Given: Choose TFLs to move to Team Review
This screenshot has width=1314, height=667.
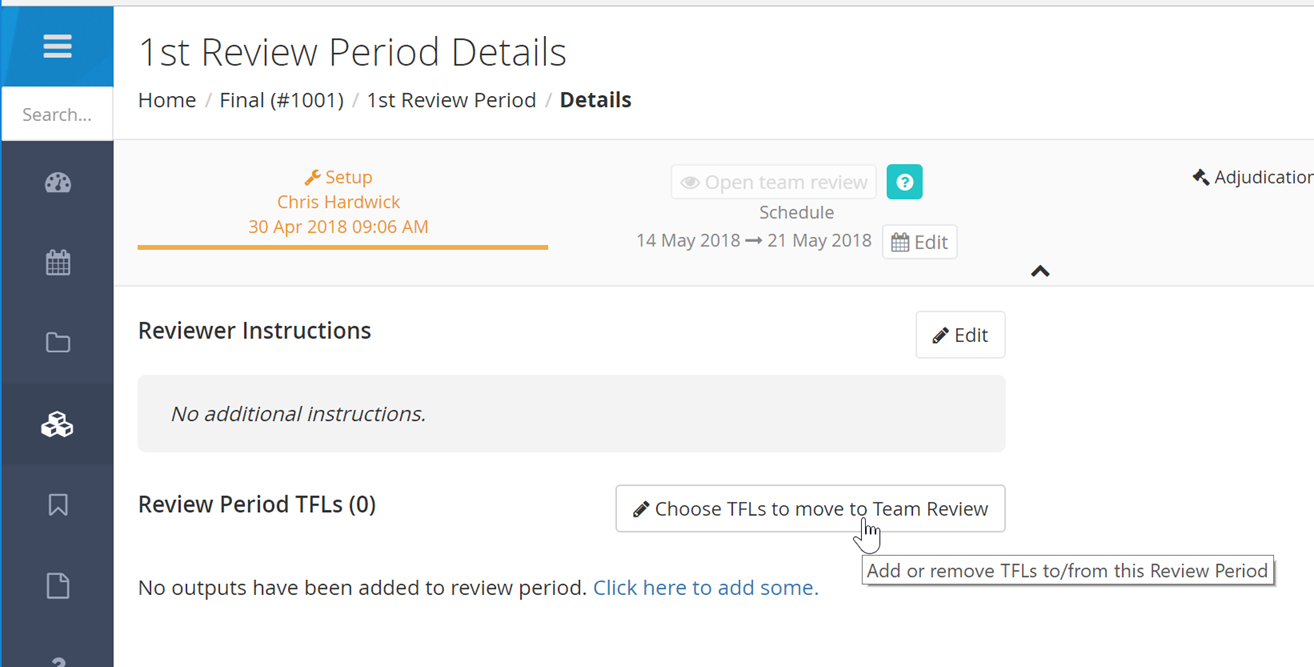Looking at the screenshot, I should click(x=810, y=509).
